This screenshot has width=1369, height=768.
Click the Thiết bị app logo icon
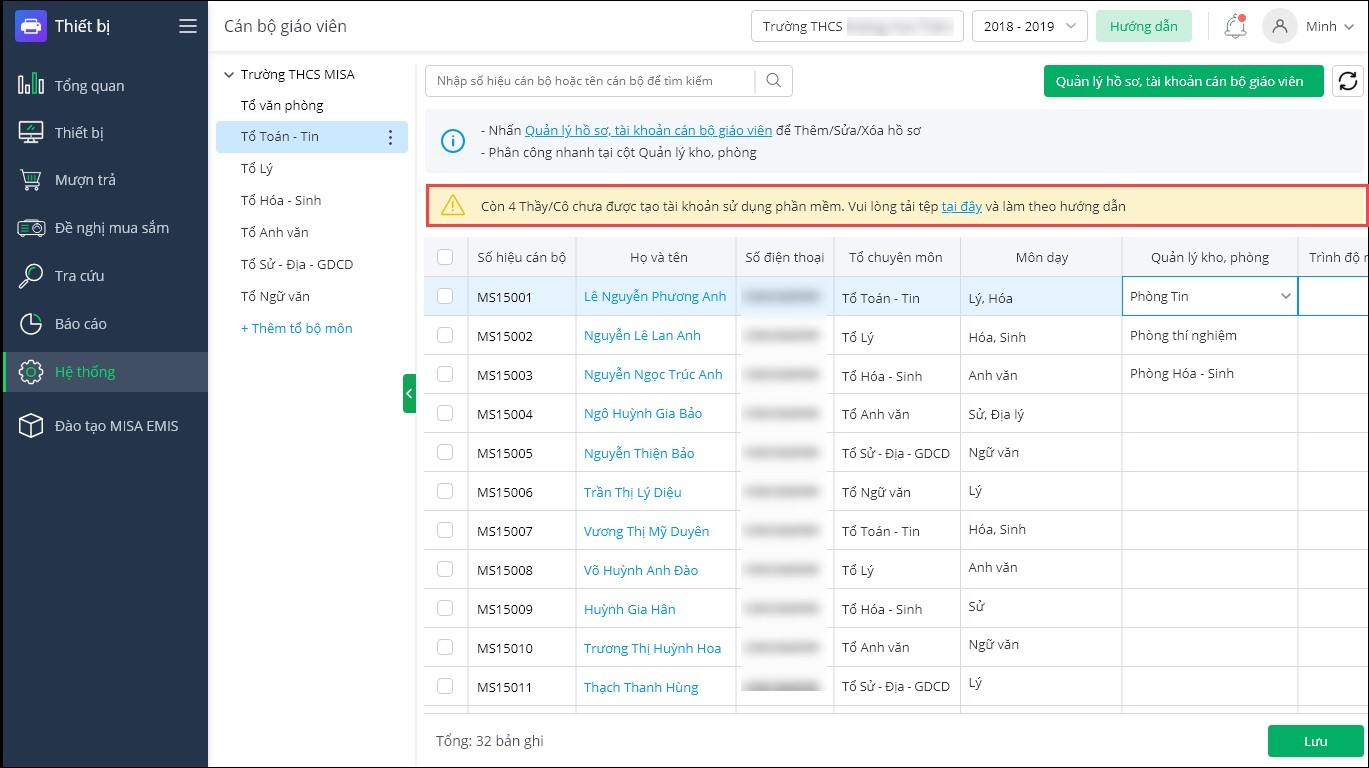coord(31,26)
